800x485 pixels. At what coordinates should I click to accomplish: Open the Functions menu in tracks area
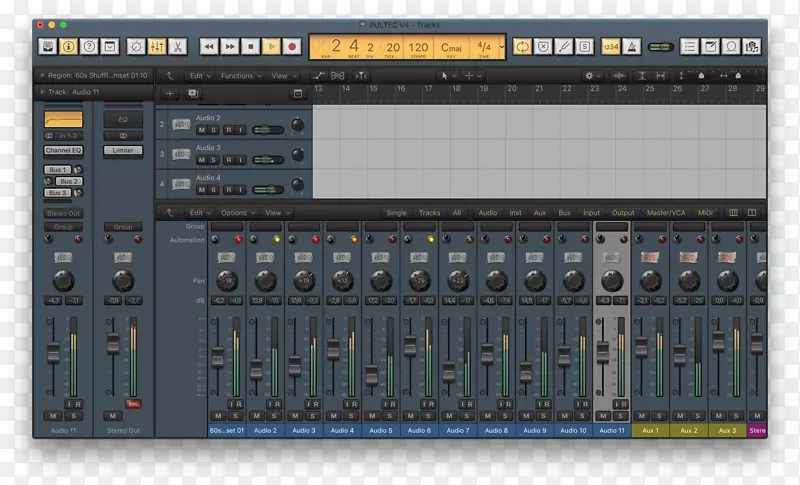(x=239, y=75)
